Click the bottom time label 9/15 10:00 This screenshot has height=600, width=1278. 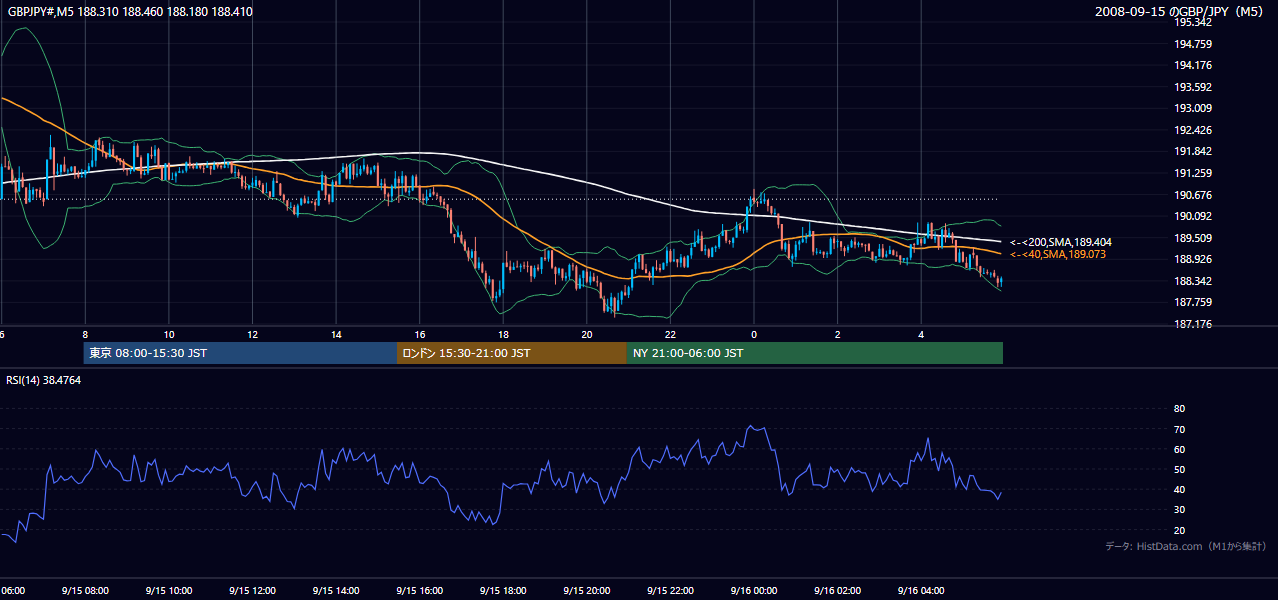point(169,591)
